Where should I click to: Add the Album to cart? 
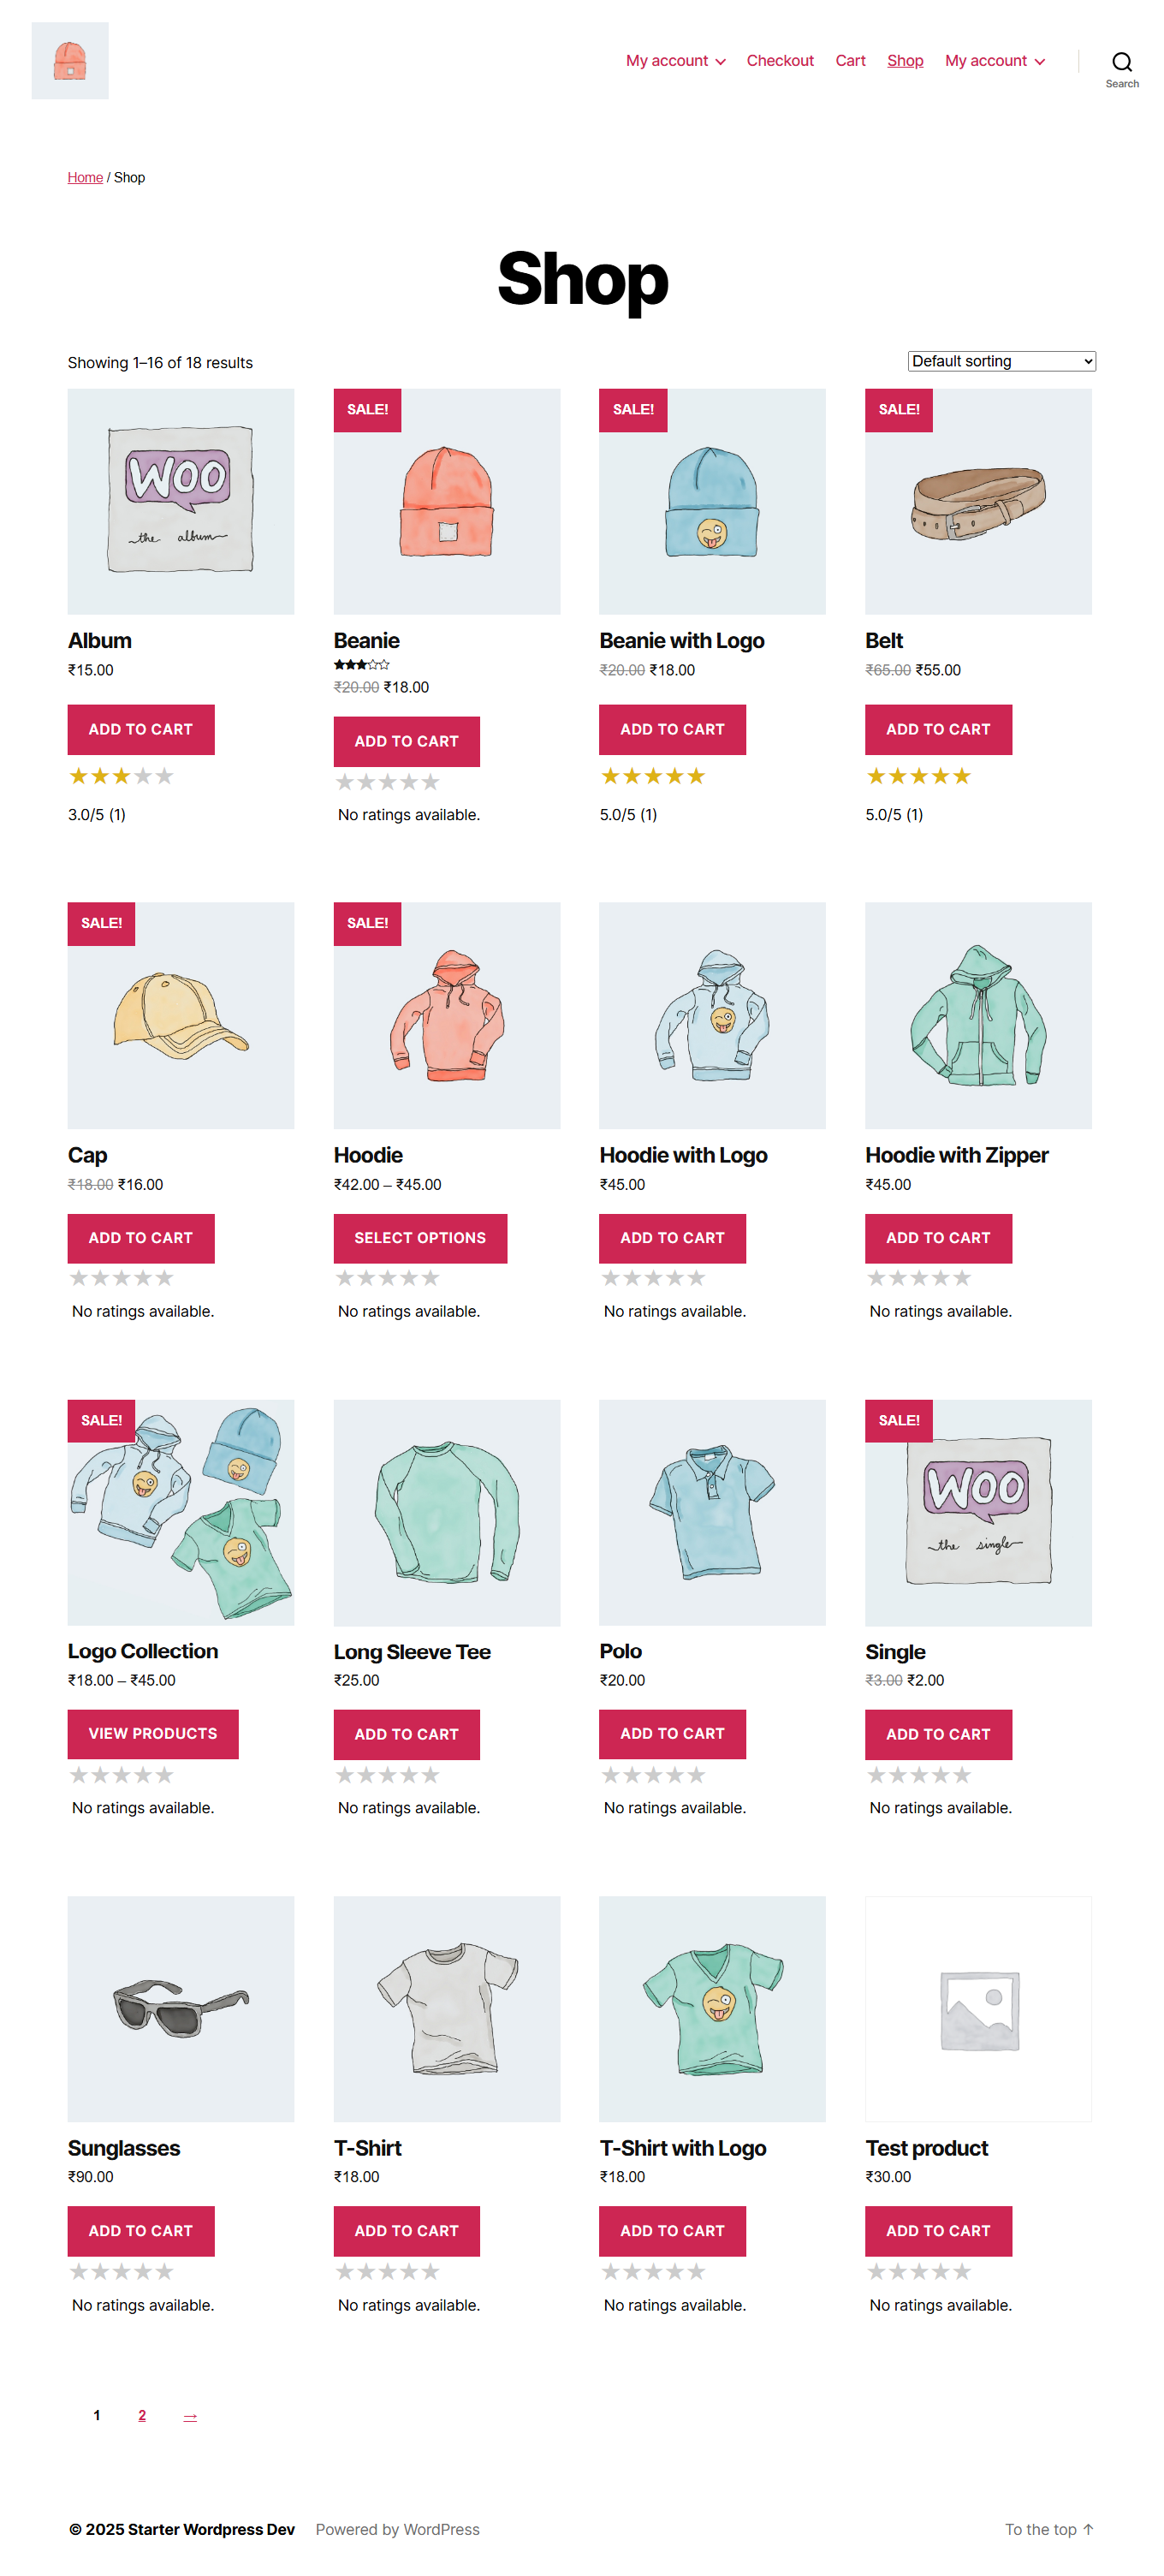(x=141, y=730)
